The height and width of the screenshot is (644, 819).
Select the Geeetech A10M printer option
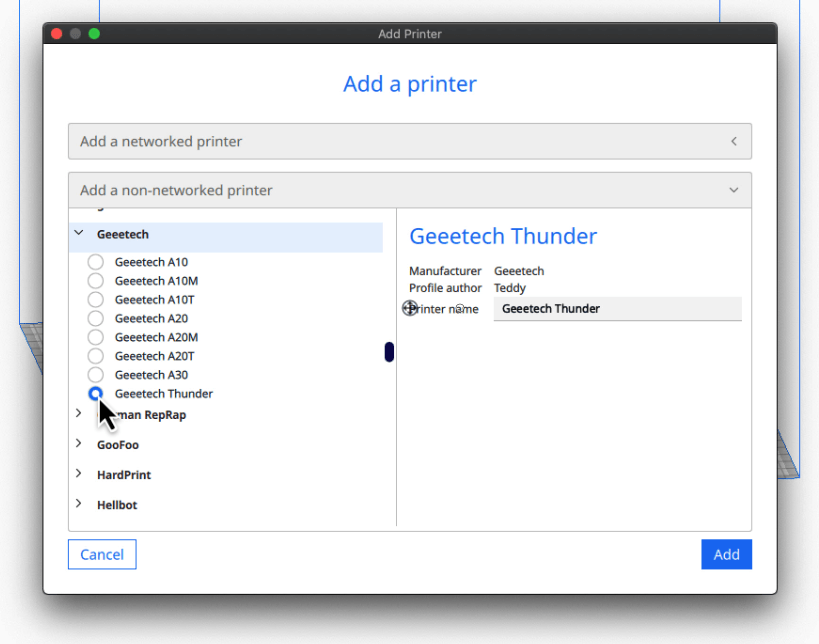point(95,281)
